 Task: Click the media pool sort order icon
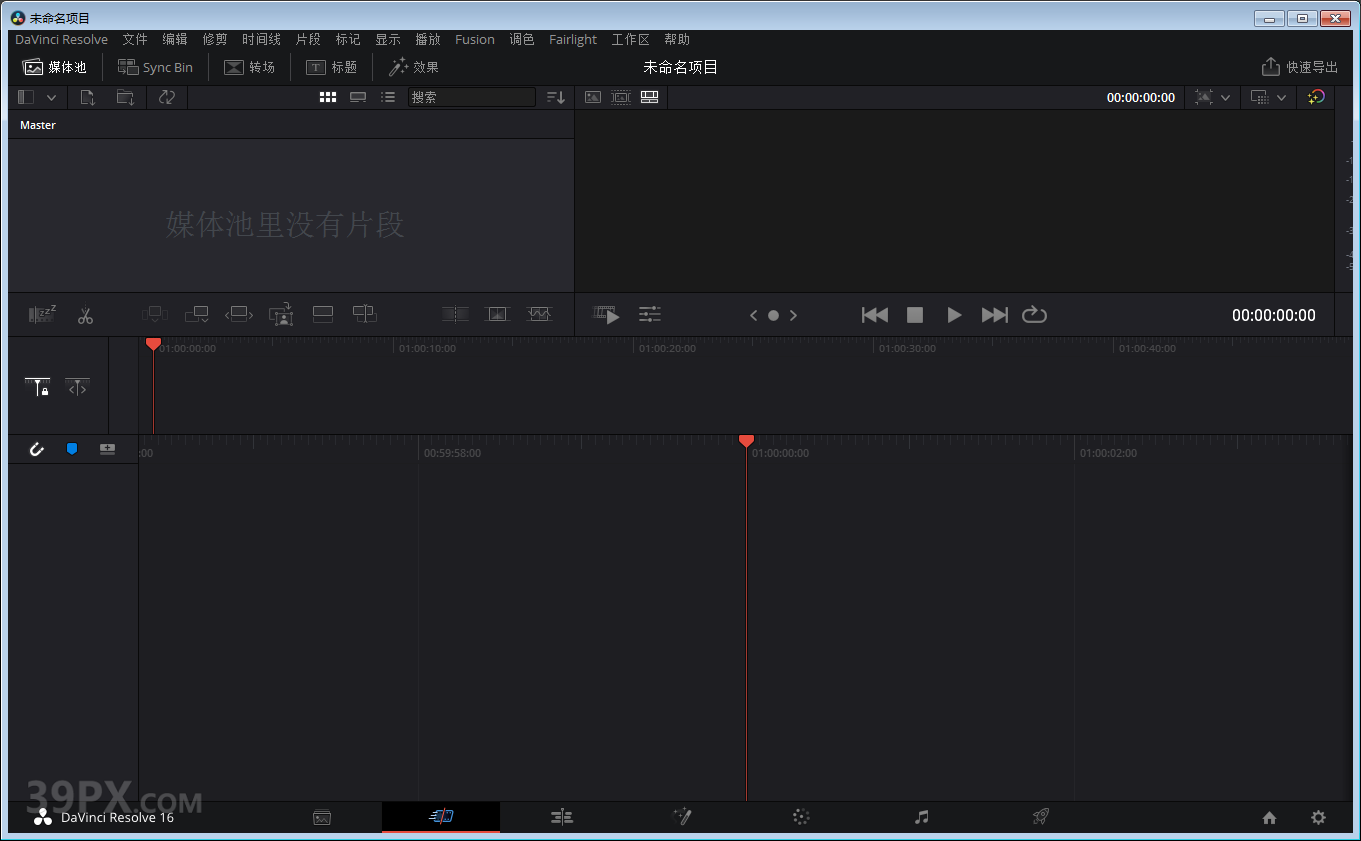click(x=556, y=97)
